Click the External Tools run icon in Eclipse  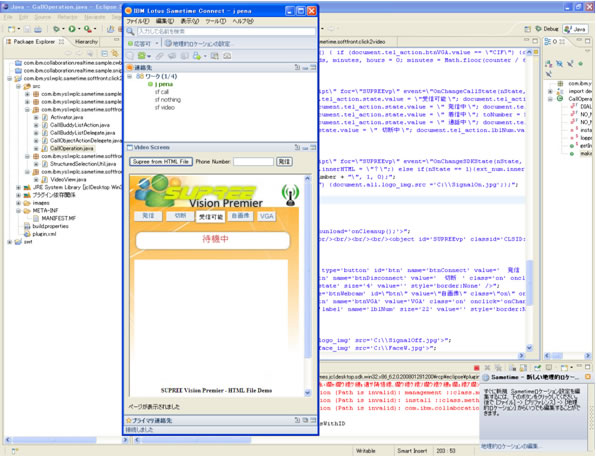88,29
